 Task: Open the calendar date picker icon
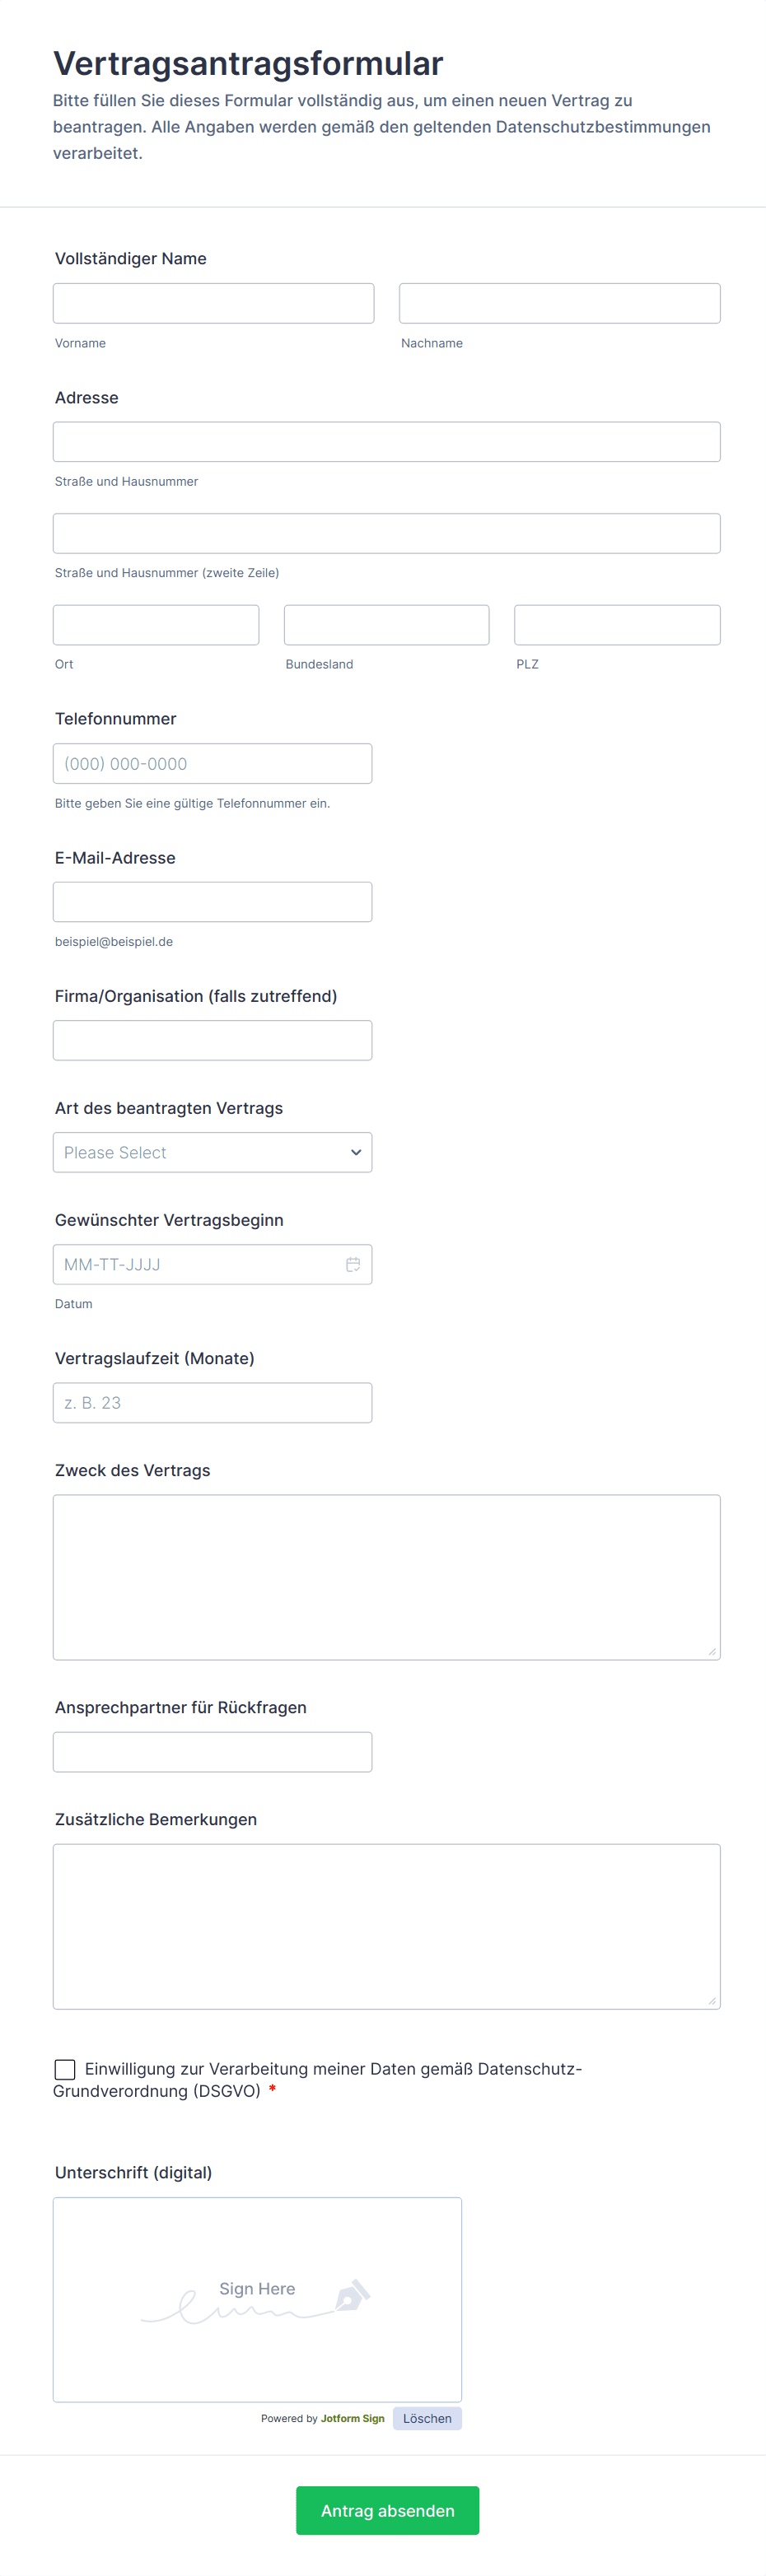click(353, 1265)
